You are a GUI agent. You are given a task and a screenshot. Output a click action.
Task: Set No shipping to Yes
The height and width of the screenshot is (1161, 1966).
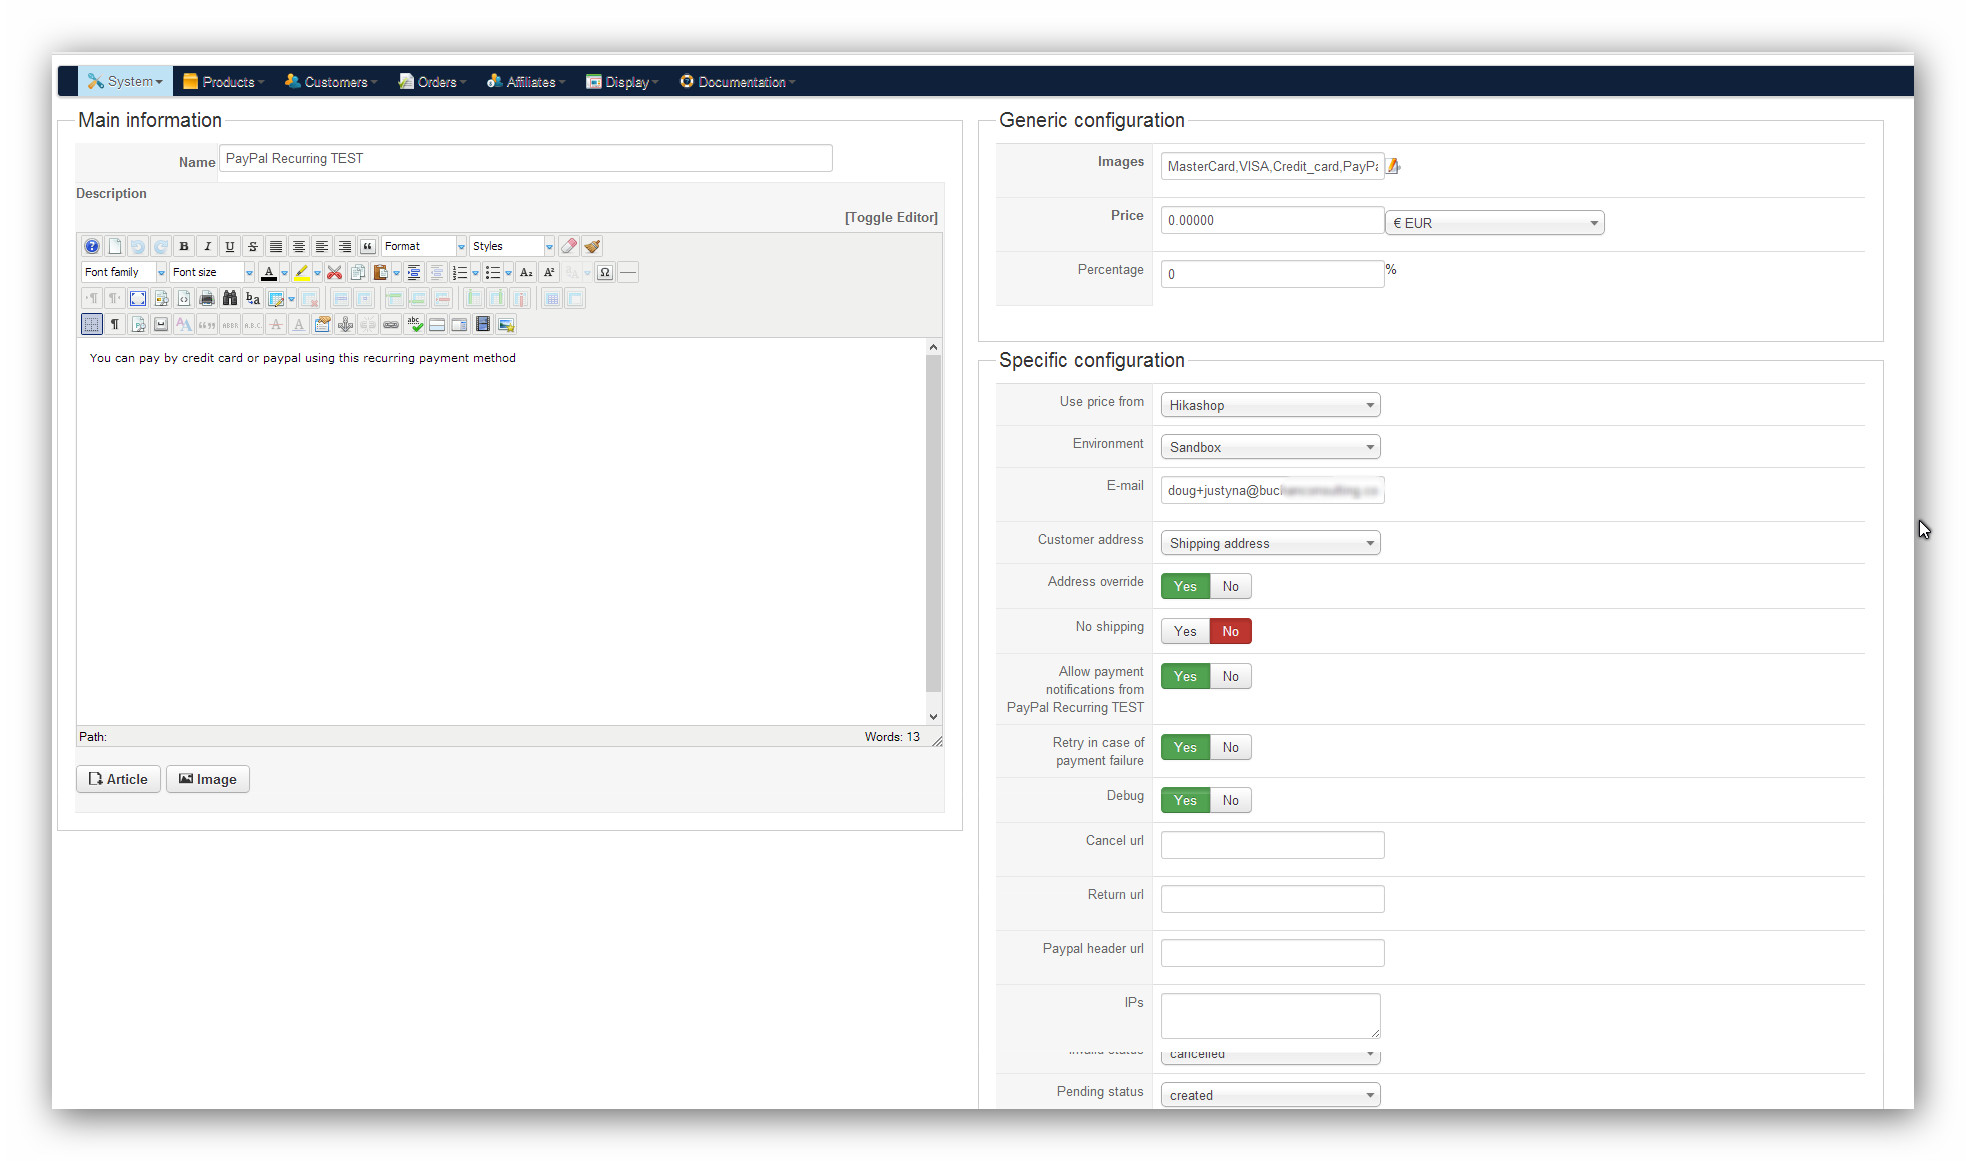pos(1185,631)
